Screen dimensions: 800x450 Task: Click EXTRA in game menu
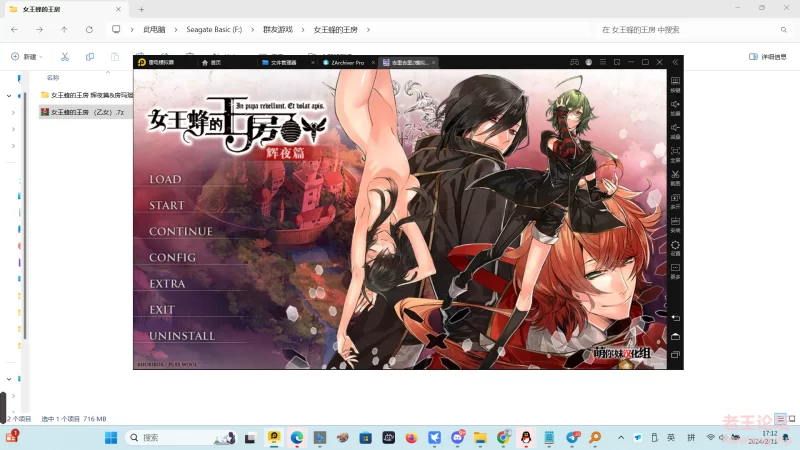pos(167,284)
